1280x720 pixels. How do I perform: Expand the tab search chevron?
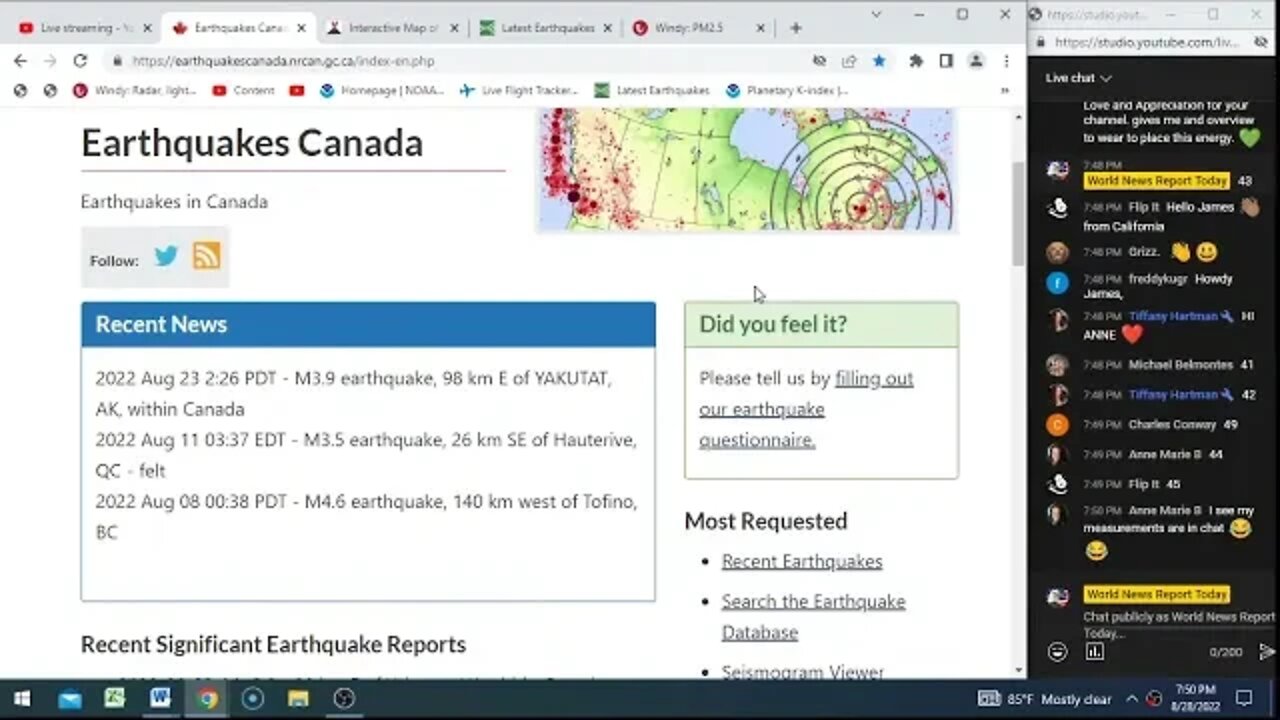[x=876, y=14]
